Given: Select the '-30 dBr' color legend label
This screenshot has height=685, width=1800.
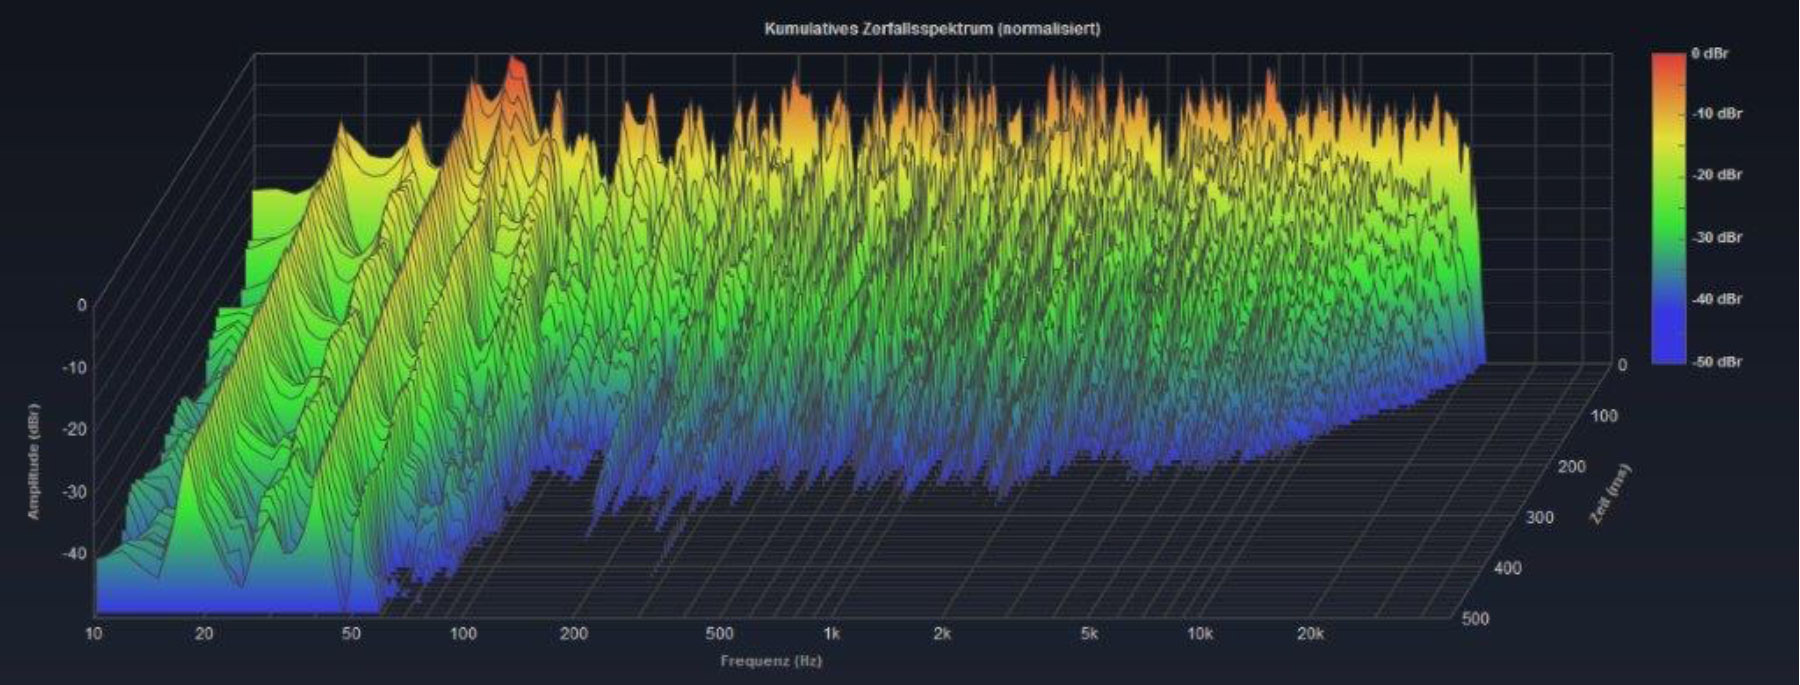Looking at the screenshot, I should tap(1716, 237).
